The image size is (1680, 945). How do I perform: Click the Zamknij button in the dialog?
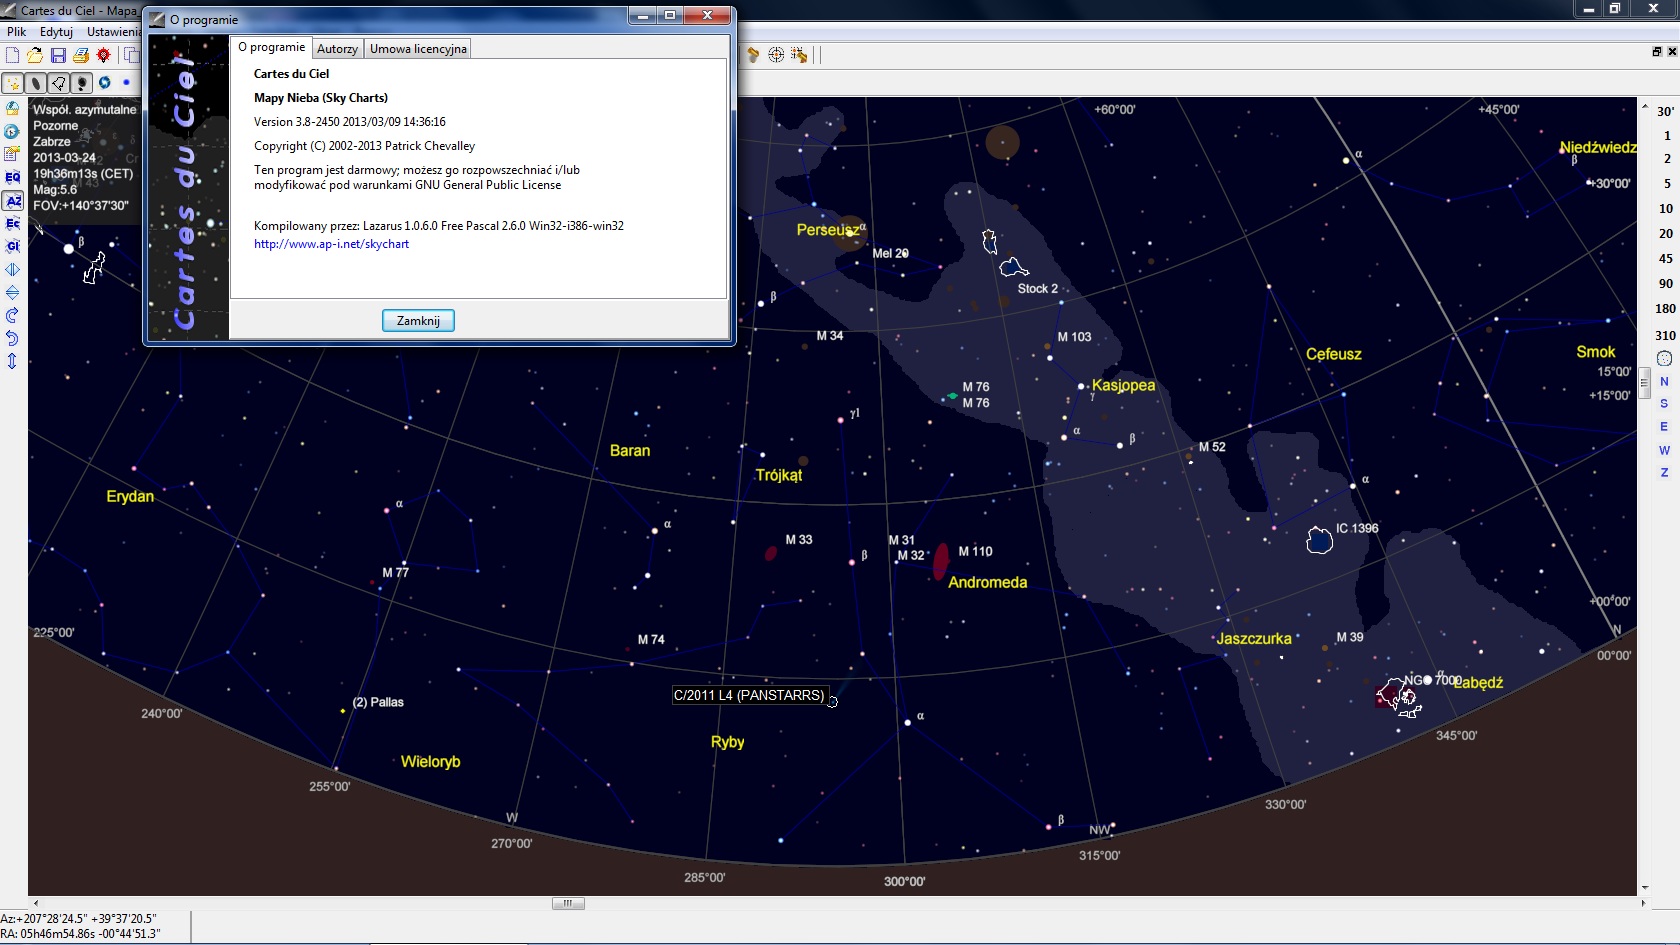[418, 321]
